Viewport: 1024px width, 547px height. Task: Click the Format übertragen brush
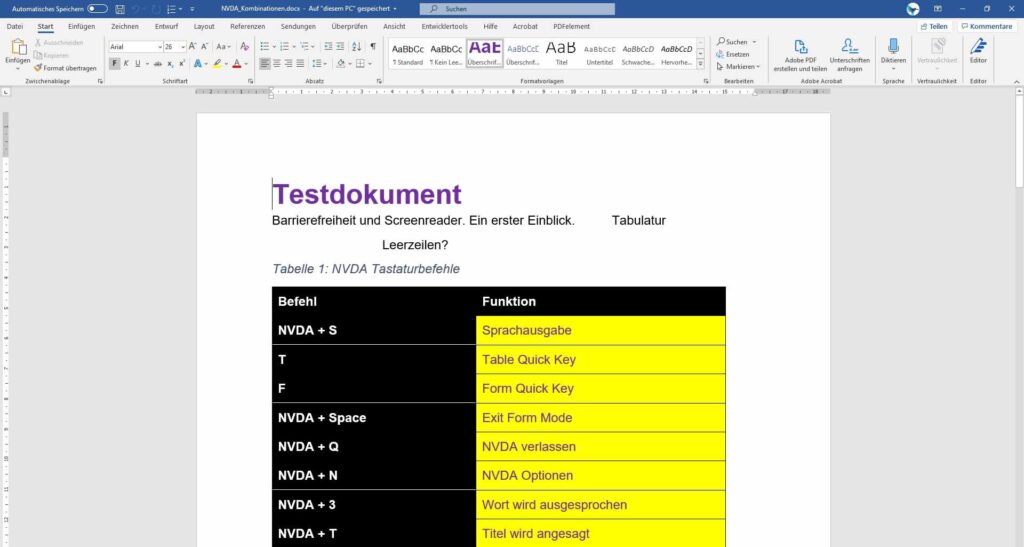click(65, 68)
